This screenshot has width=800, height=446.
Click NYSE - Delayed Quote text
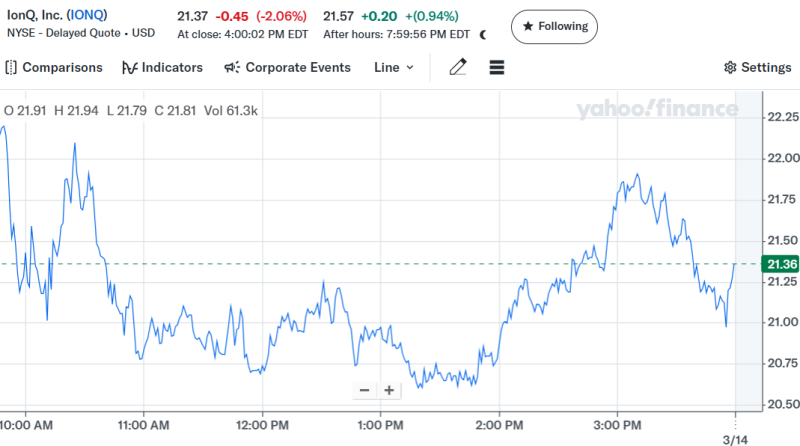[64, 33]
